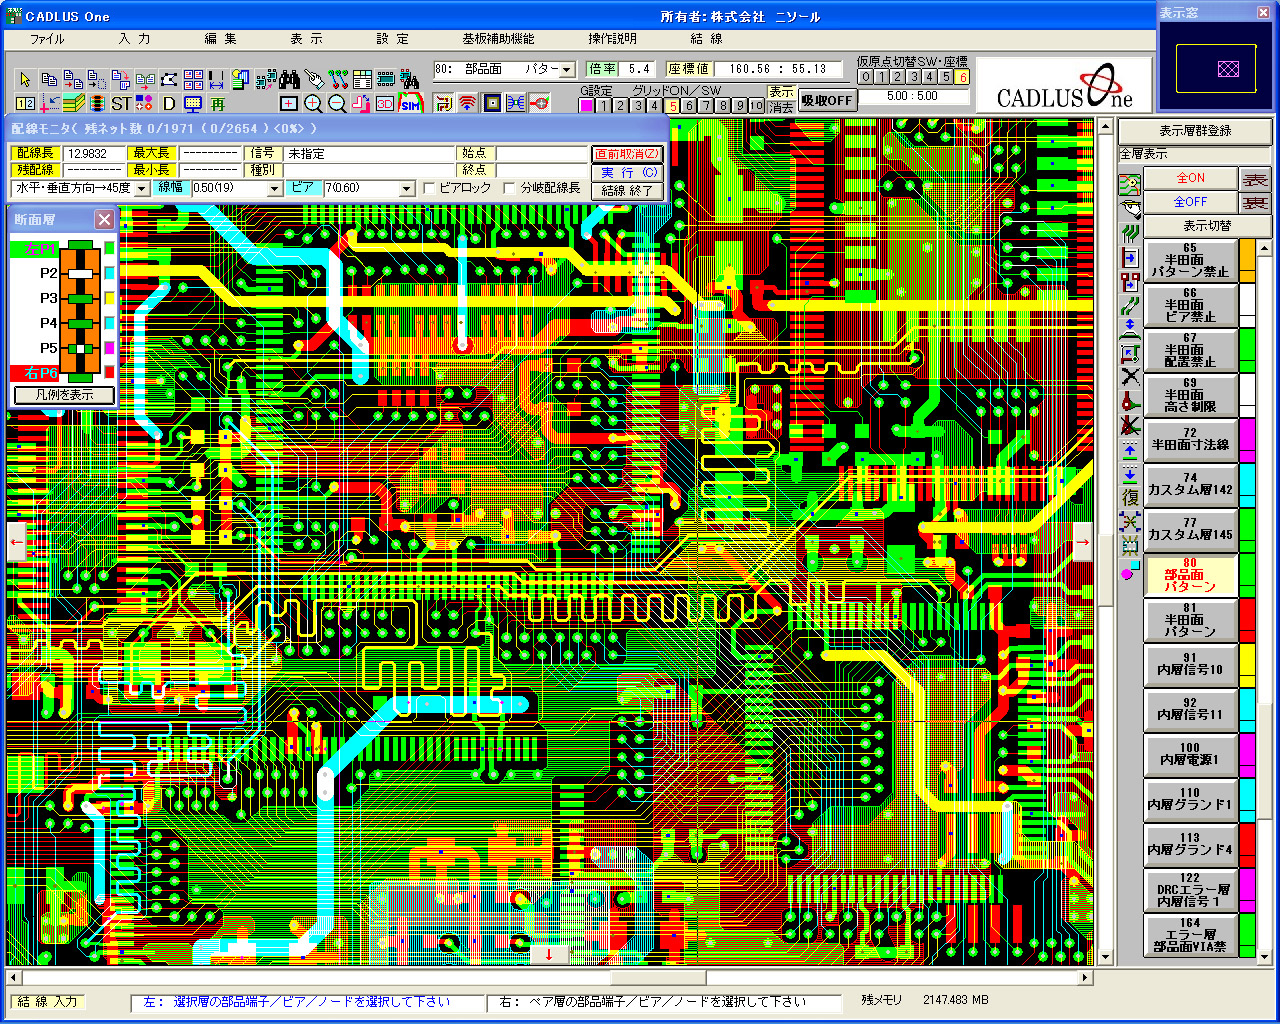The height and width of the screenshot is (1024, 1280).
Task: Click the binoculars search icon
Action: (289, 80)
